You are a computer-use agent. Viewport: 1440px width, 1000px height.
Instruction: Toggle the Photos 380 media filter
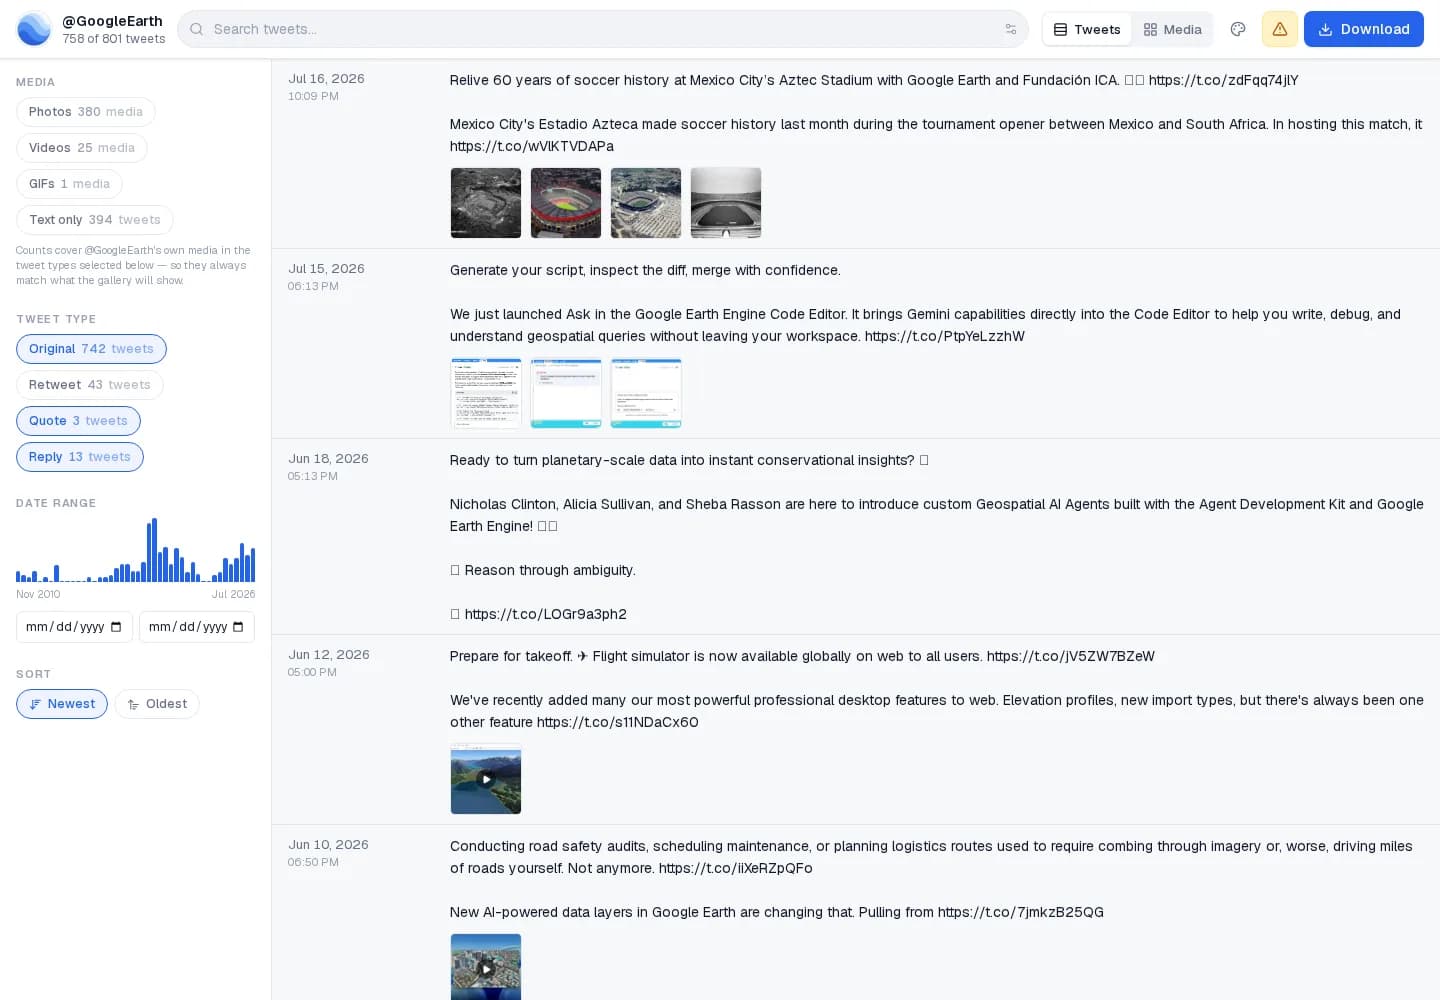(86, 112)
